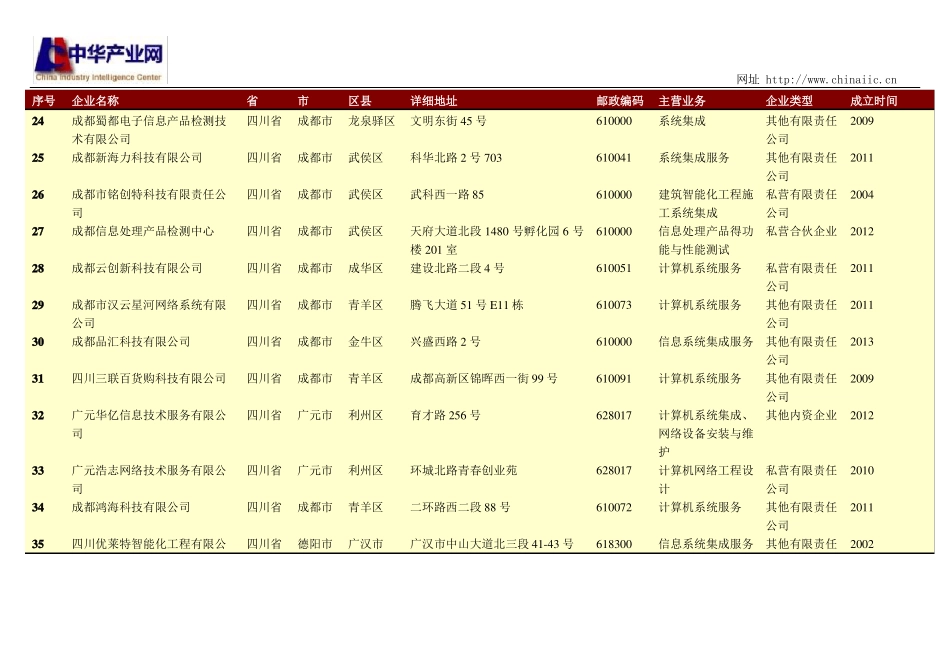Click business 计算机网络工程设计
950x672 pixels.
pos(706,479)
